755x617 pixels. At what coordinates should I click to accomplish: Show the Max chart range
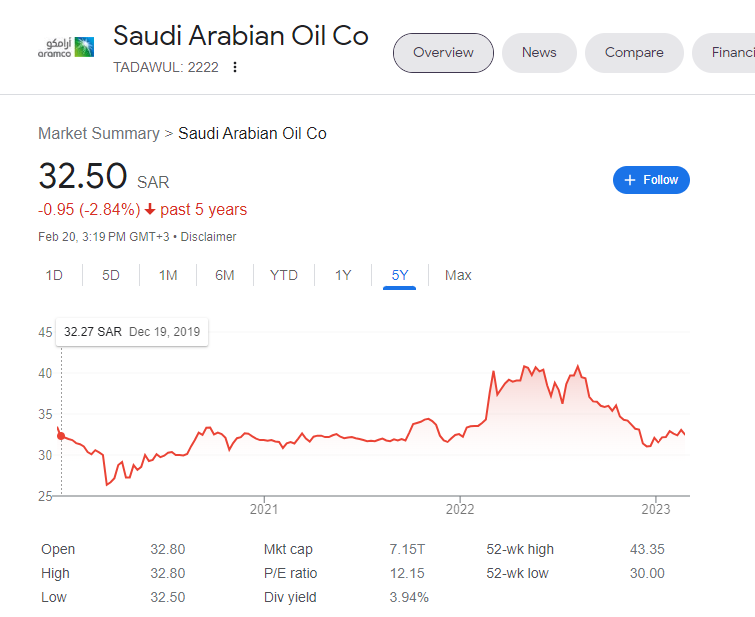click(458, 275)
